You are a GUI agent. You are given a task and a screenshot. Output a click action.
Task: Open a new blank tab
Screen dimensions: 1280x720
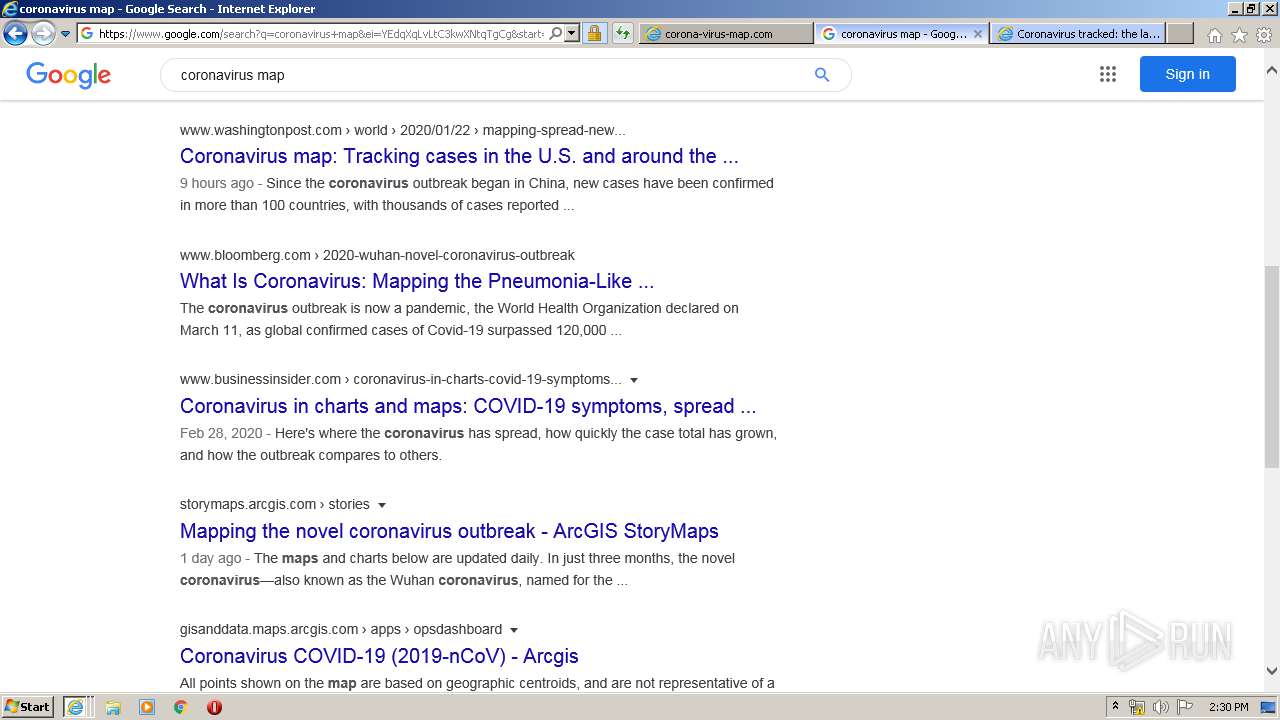[1180, 33]
